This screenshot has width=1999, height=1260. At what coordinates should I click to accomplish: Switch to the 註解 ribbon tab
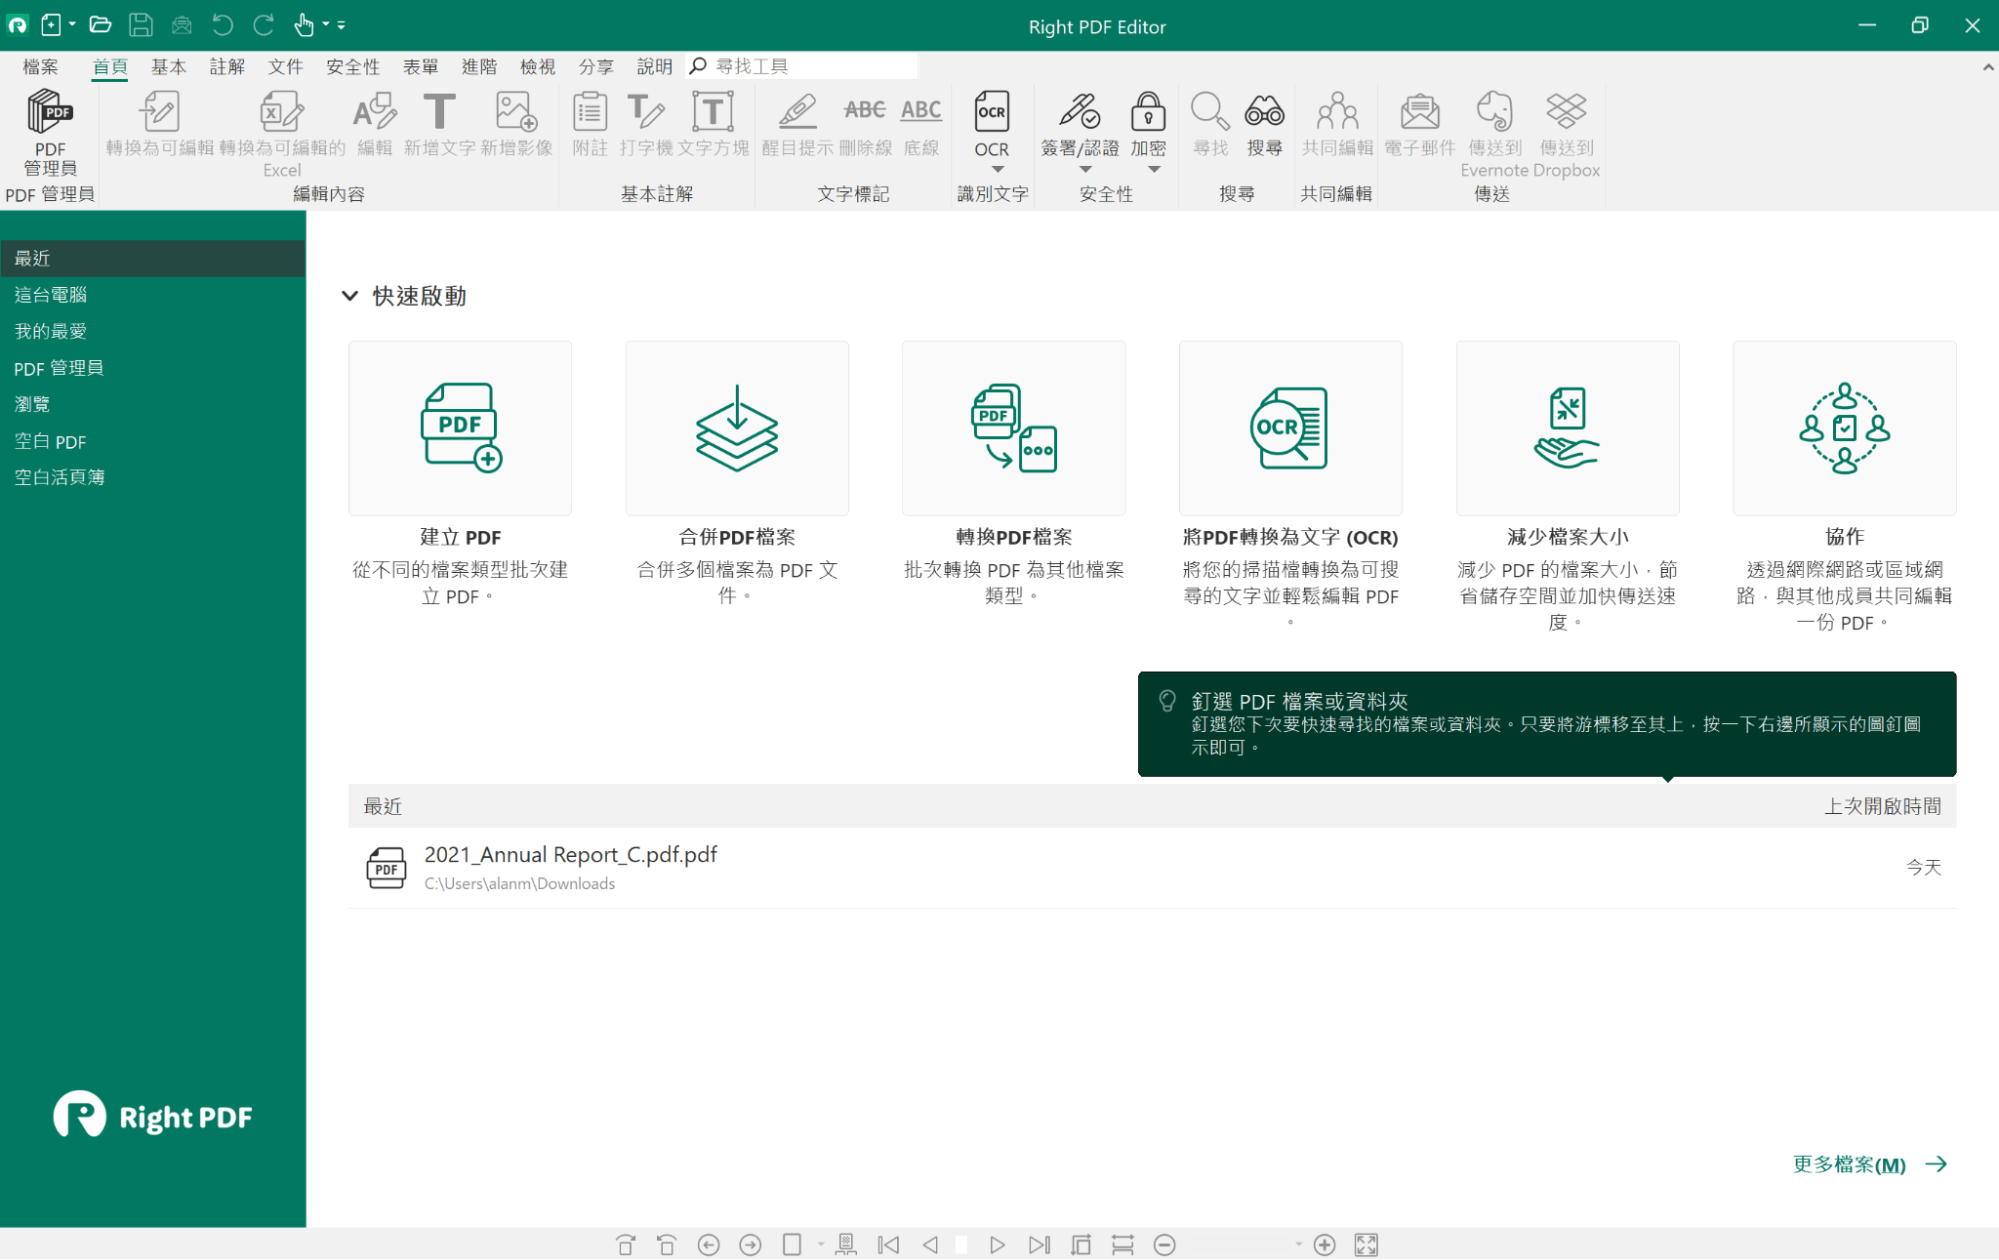(x=227, y=67)
